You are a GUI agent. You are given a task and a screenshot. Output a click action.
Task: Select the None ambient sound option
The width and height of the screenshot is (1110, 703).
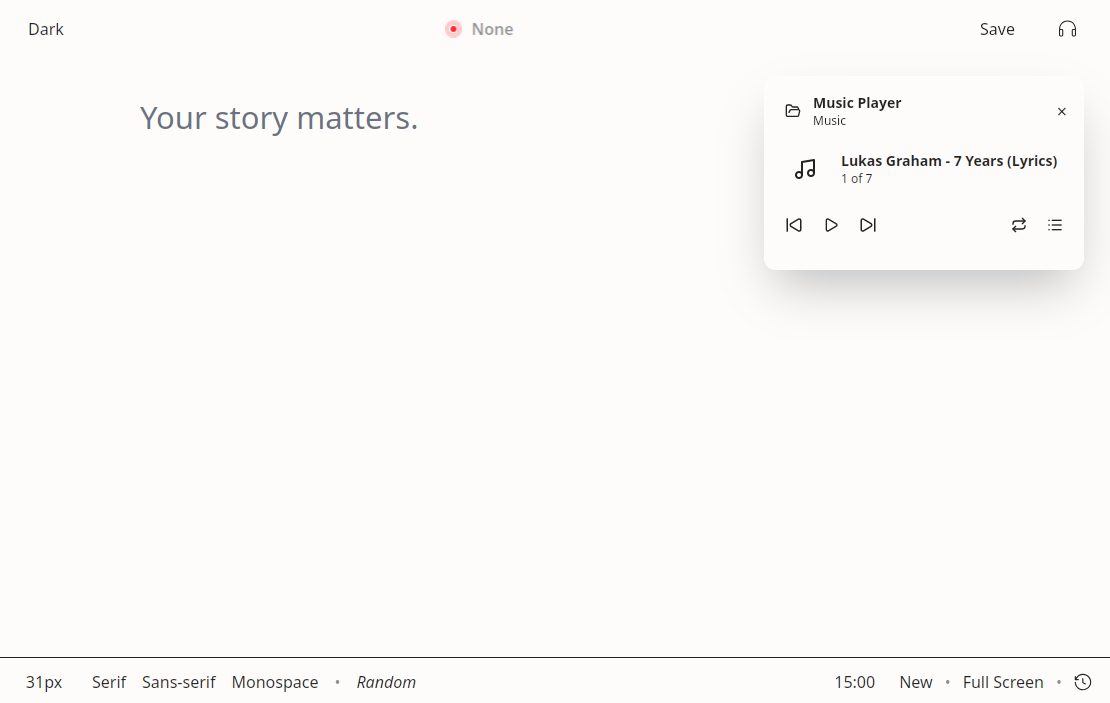click(479, 29)
